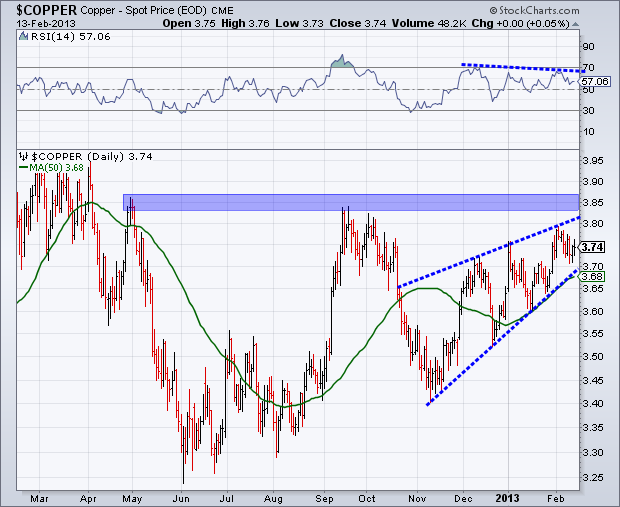The height and width of the screenshot is (507, 620).
Task: Click the $COPPER ticker symbol title
Action: (x=47, y=9)
